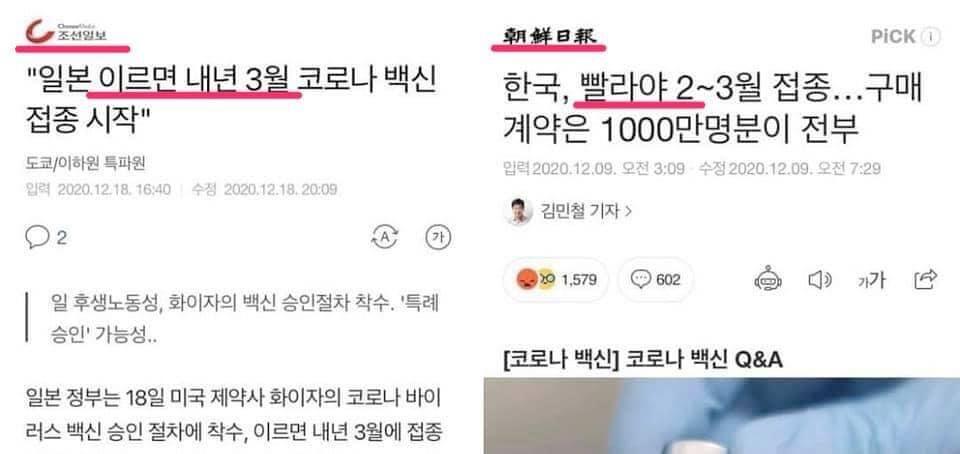Adjust text size with 가가 icon

click(x=871, y=280)
